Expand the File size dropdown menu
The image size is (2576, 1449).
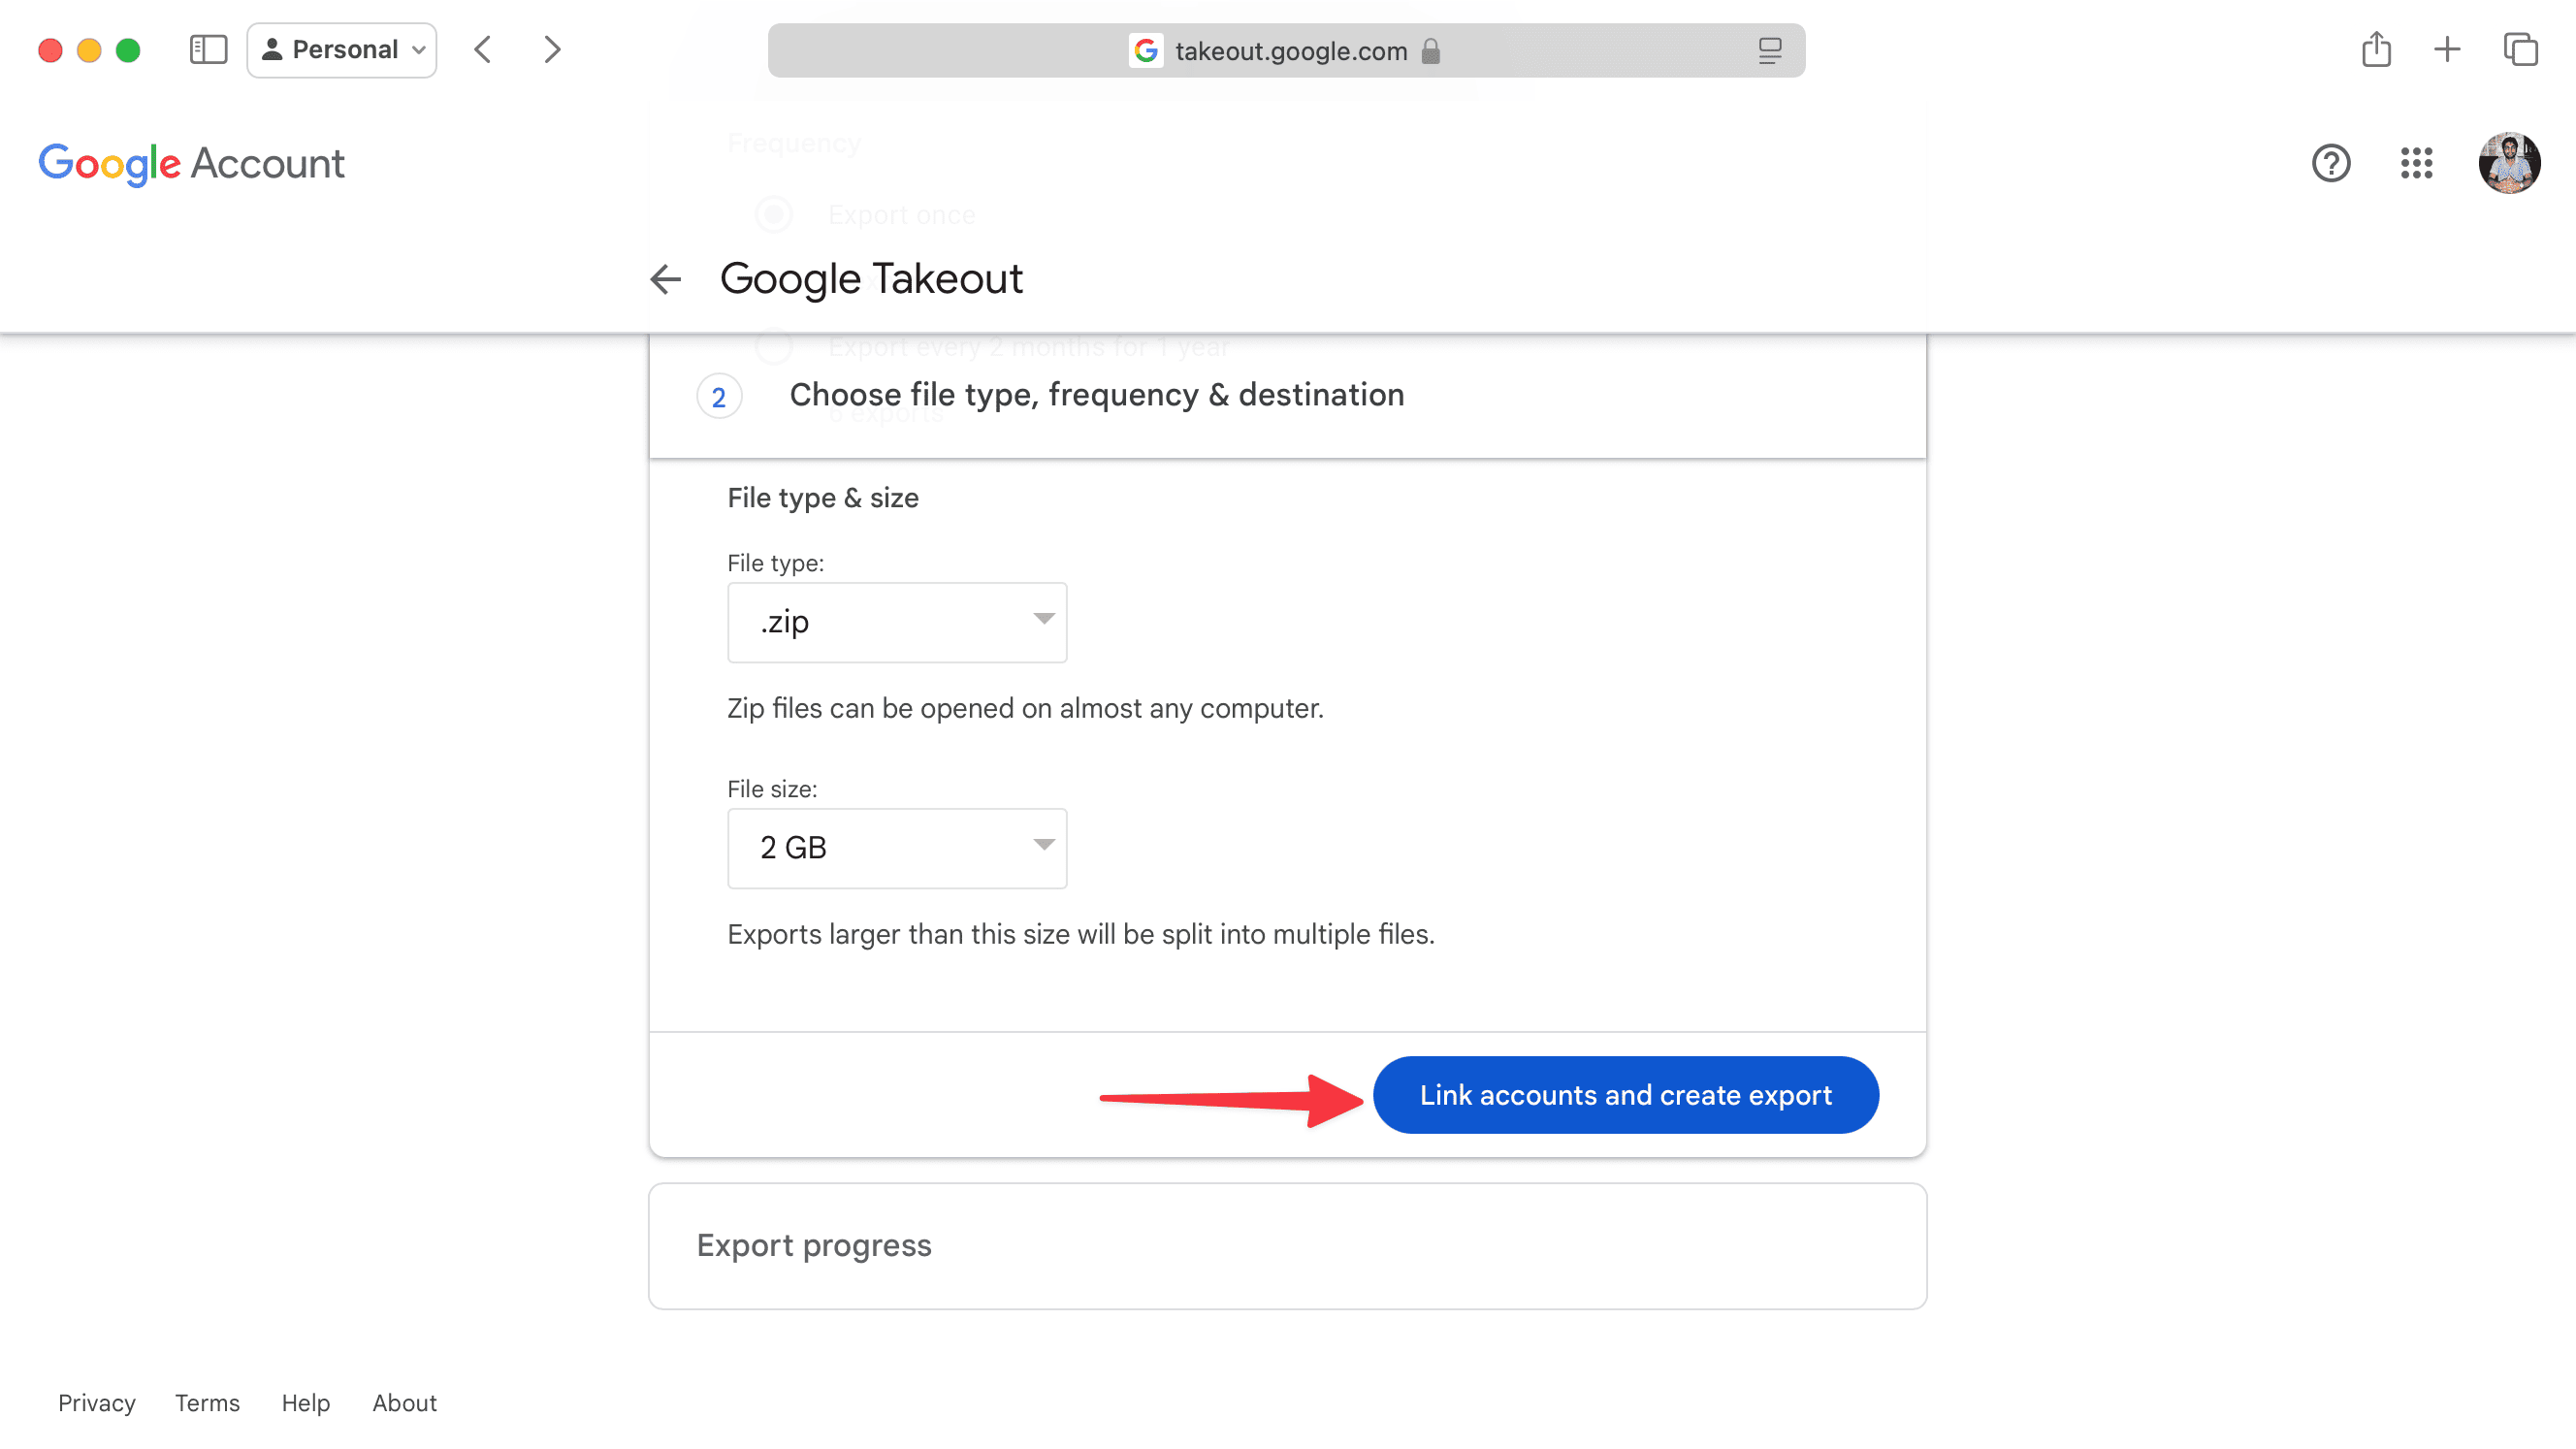895,846
